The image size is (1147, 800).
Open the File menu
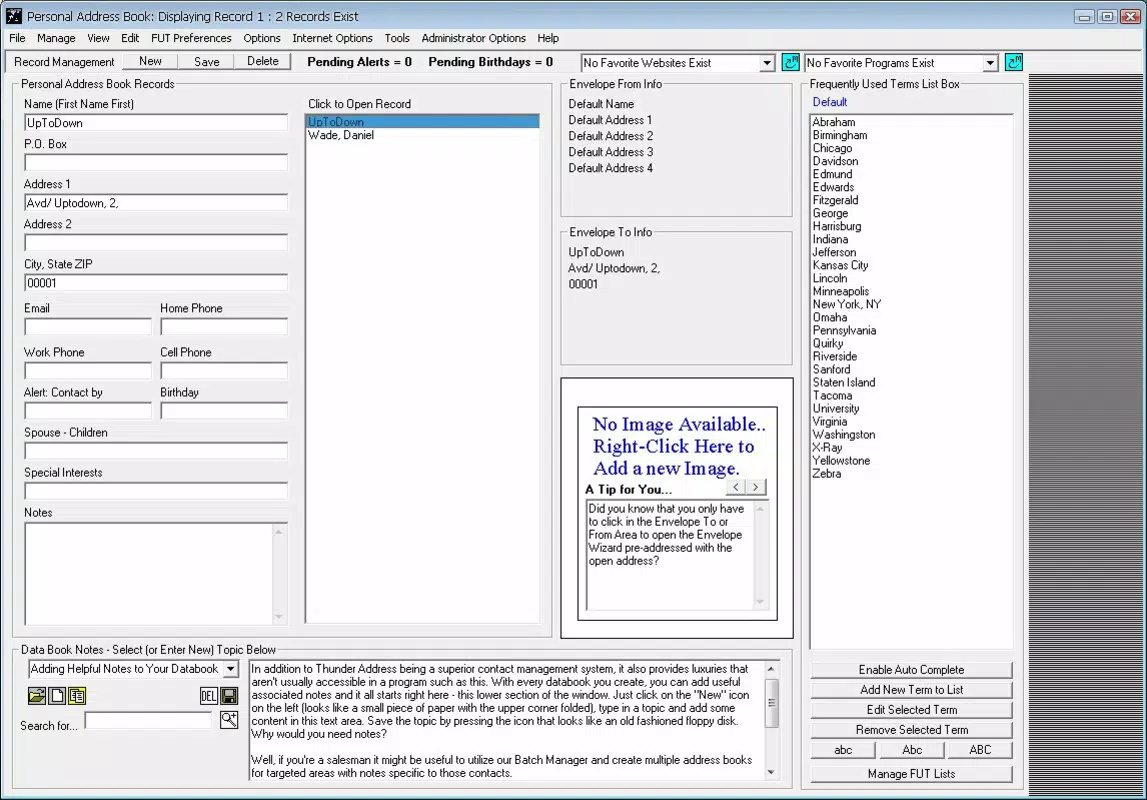[18, 38]
